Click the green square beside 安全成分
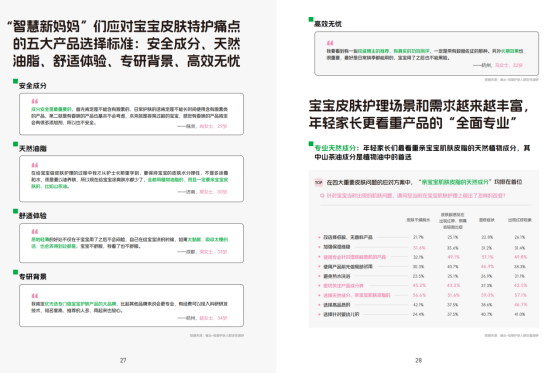Screen dimensions: 552x373 point(15,81)
